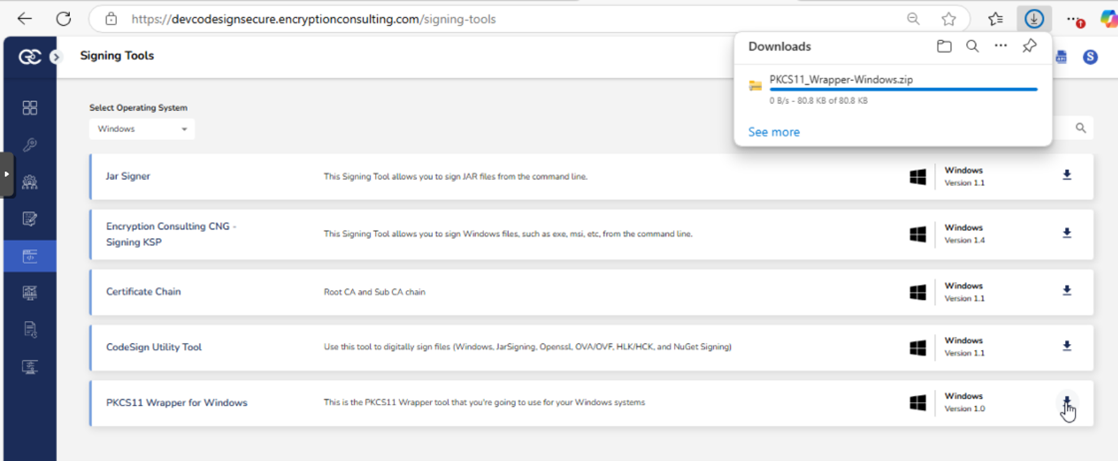Click the dashboard grid icon in sidebar
The width and height of the screenshot is (1118, 461).
point(30,108)
